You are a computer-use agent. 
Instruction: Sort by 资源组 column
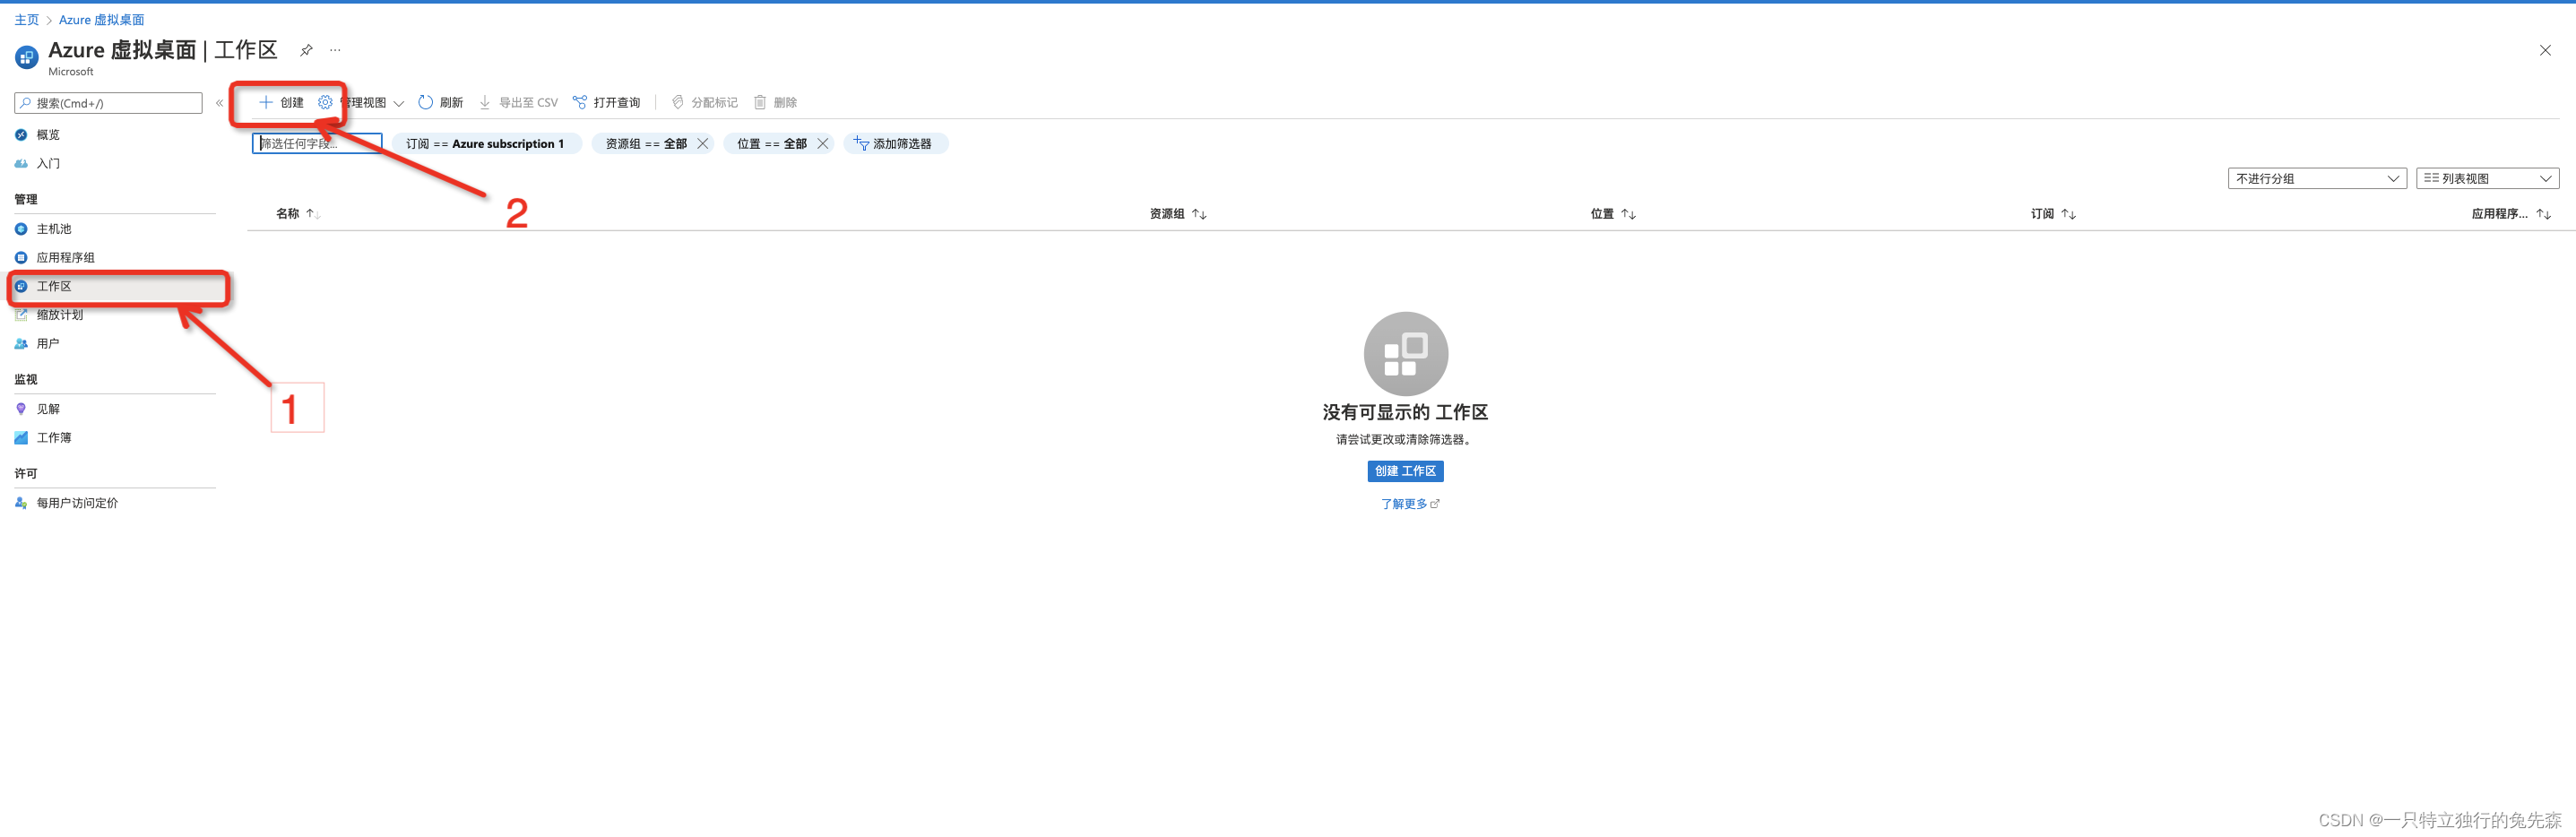pos(1178,213)
